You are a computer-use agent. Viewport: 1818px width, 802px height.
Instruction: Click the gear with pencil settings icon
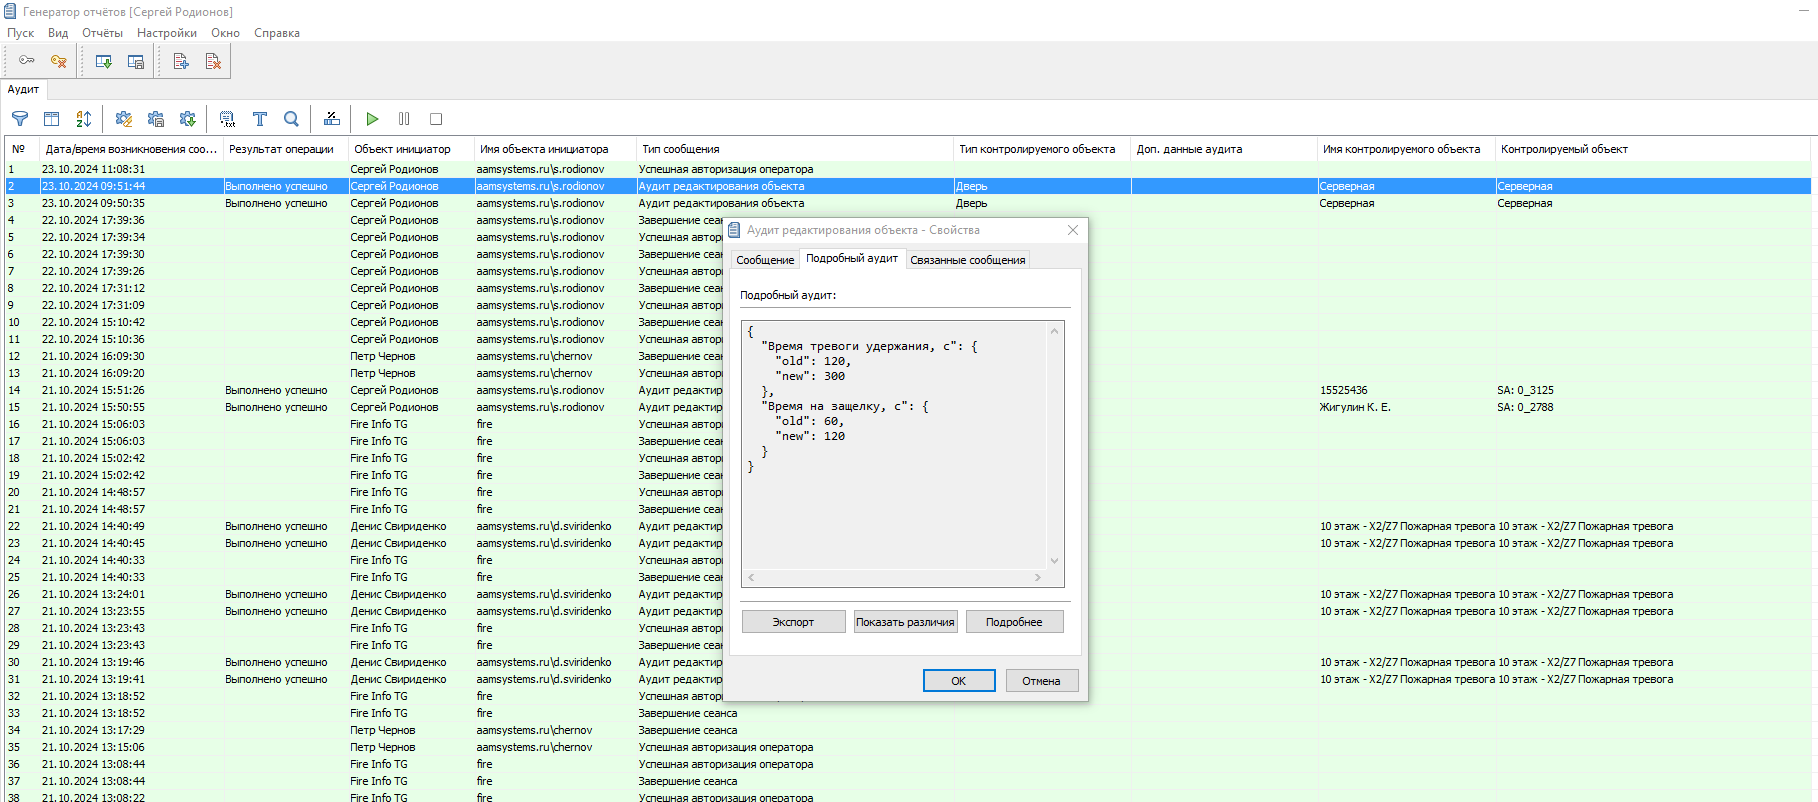(124, 119)
